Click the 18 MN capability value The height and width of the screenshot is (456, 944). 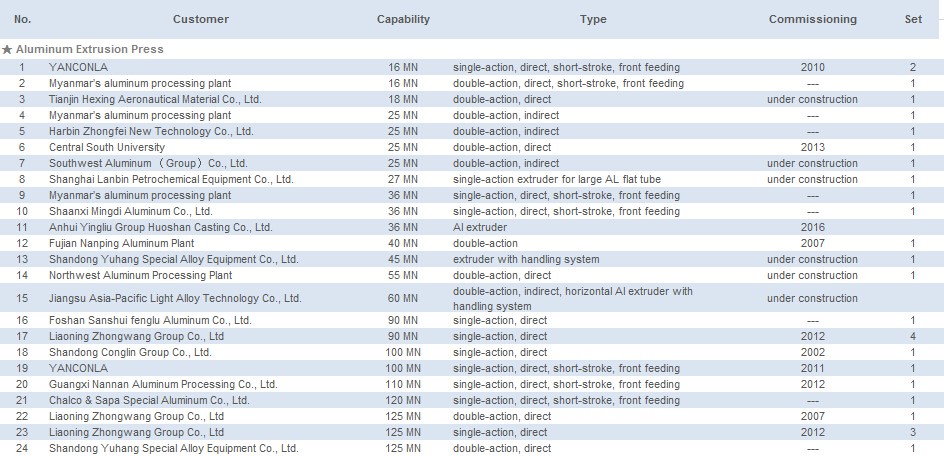pos(403,99)
